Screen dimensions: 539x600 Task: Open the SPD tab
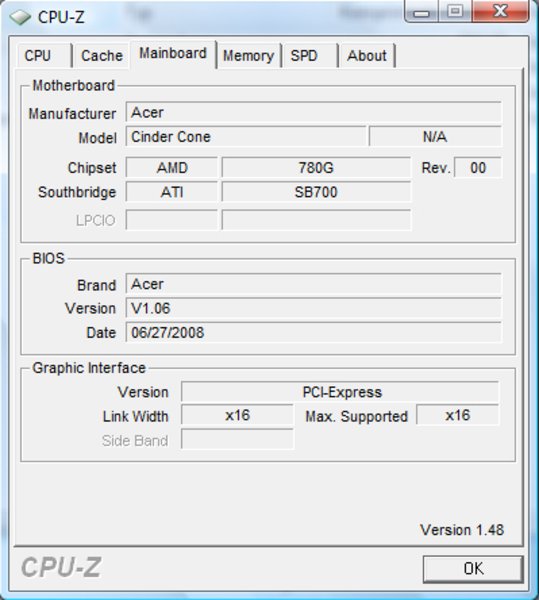310,56
